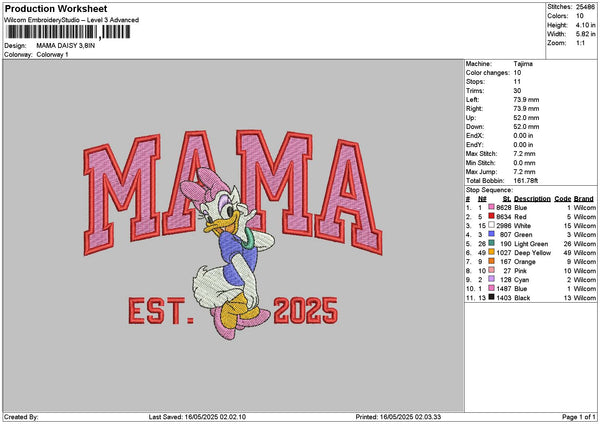This screenshot has width=600, height=424.
Task: Click the 'EST.' text in the design
Action: pos(161,311)
